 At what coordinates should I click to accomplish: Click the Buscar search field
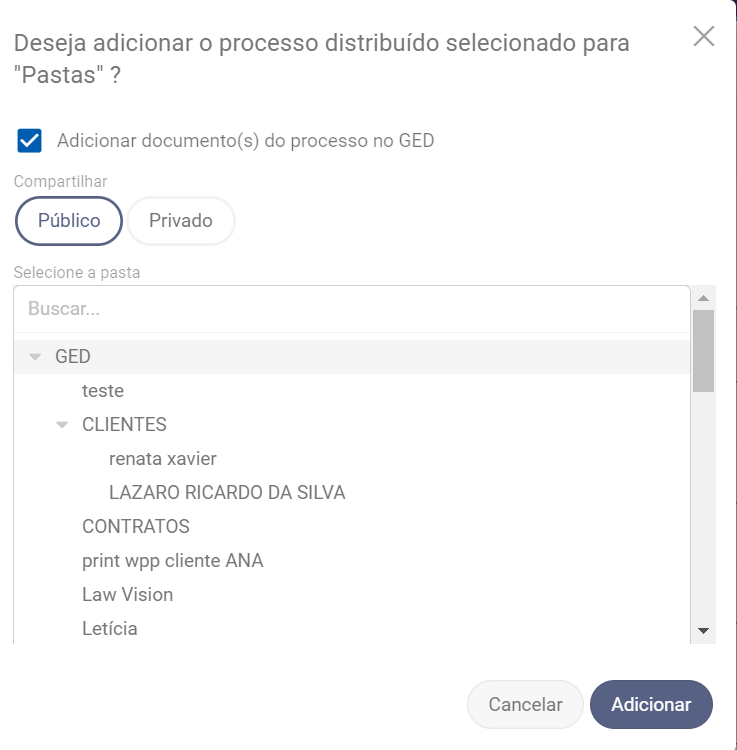(350, 309)
